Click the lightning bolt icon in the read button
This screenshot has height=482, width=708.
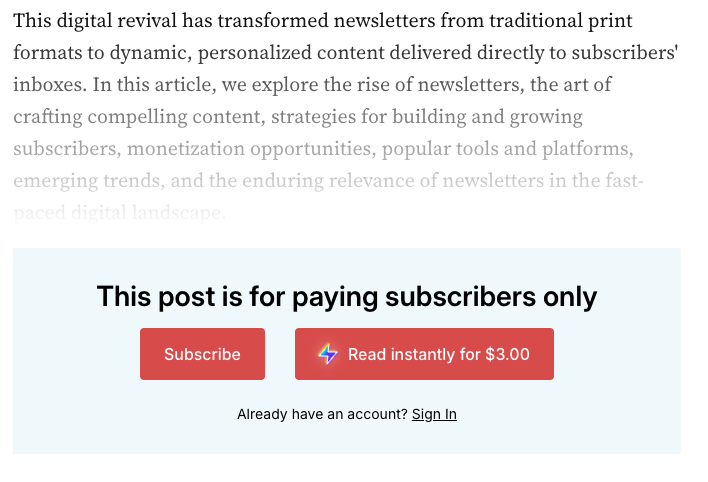coord(328,354)
